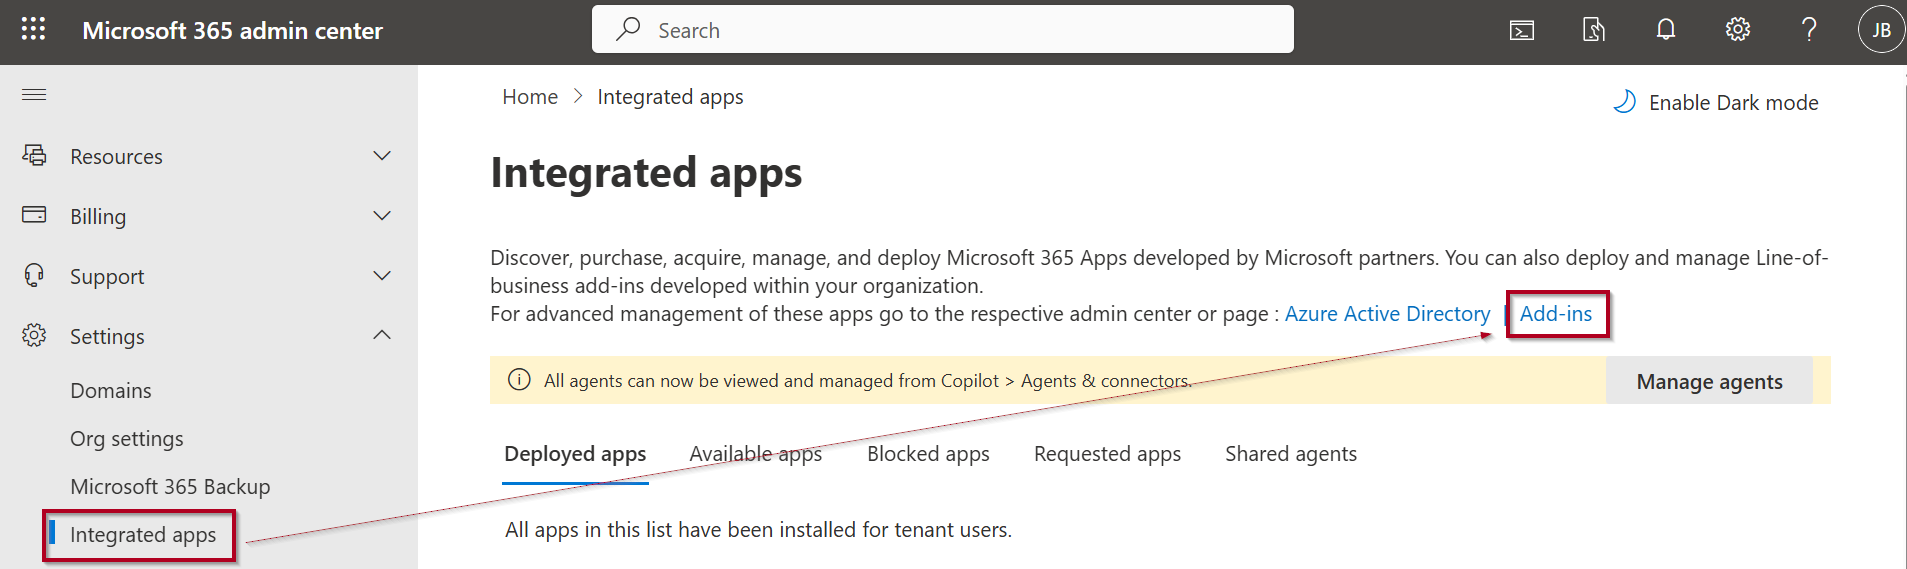
Task: Select Integrated apps in sidebar
Action: point(143,535)
